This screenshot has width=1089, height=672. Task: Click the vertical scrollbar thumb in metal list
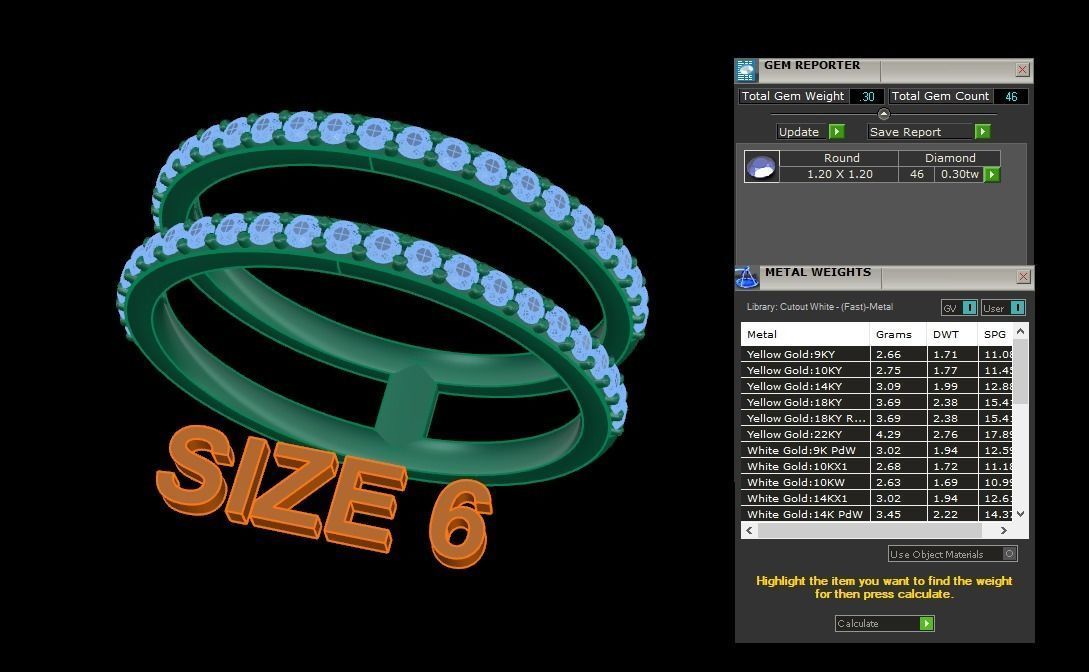point(1020,371)
